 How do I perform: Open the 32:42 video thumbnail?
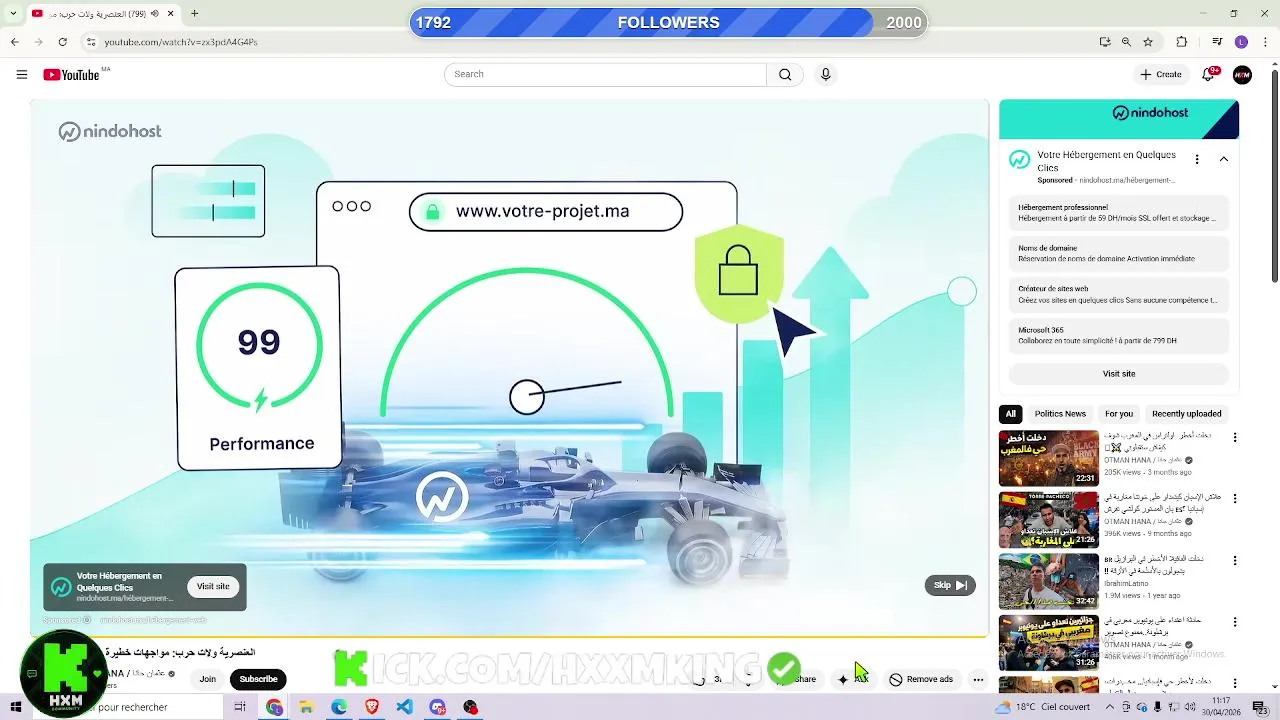(1048, 581)
